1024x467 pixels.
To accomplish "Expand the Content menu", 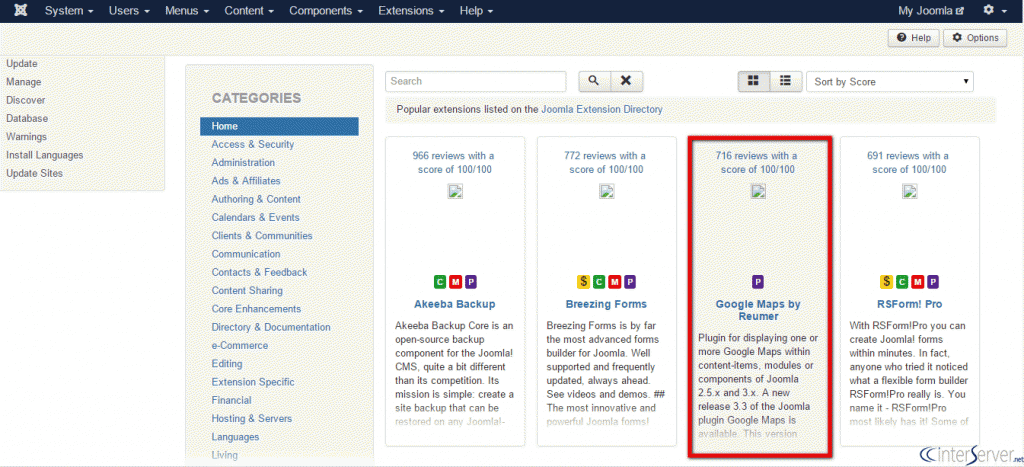I will (x=249, y=10).
